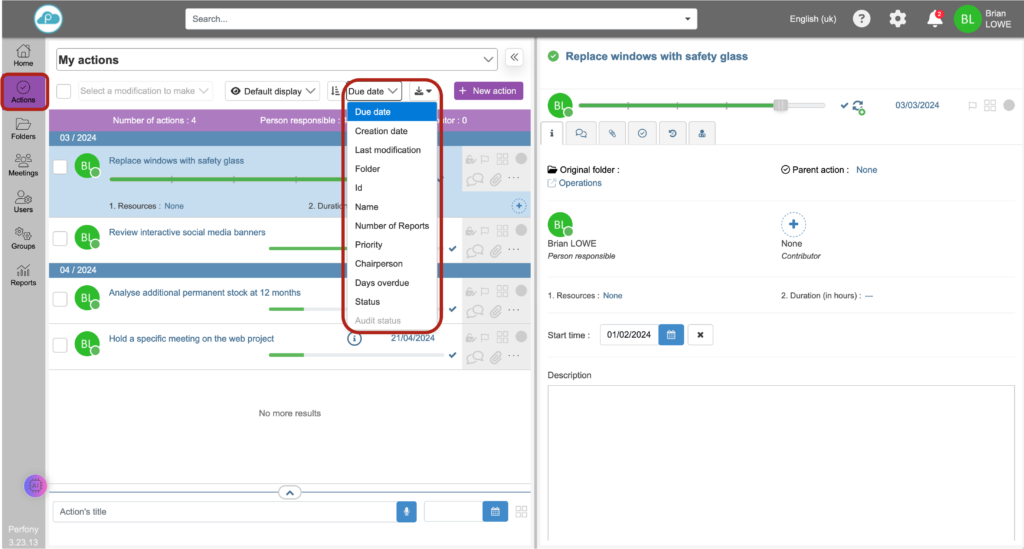Image resolution: width=1024 pixels, height=549 pixels.
Task: Open the 'Operations' original folder link
Action: click(580, 183)
